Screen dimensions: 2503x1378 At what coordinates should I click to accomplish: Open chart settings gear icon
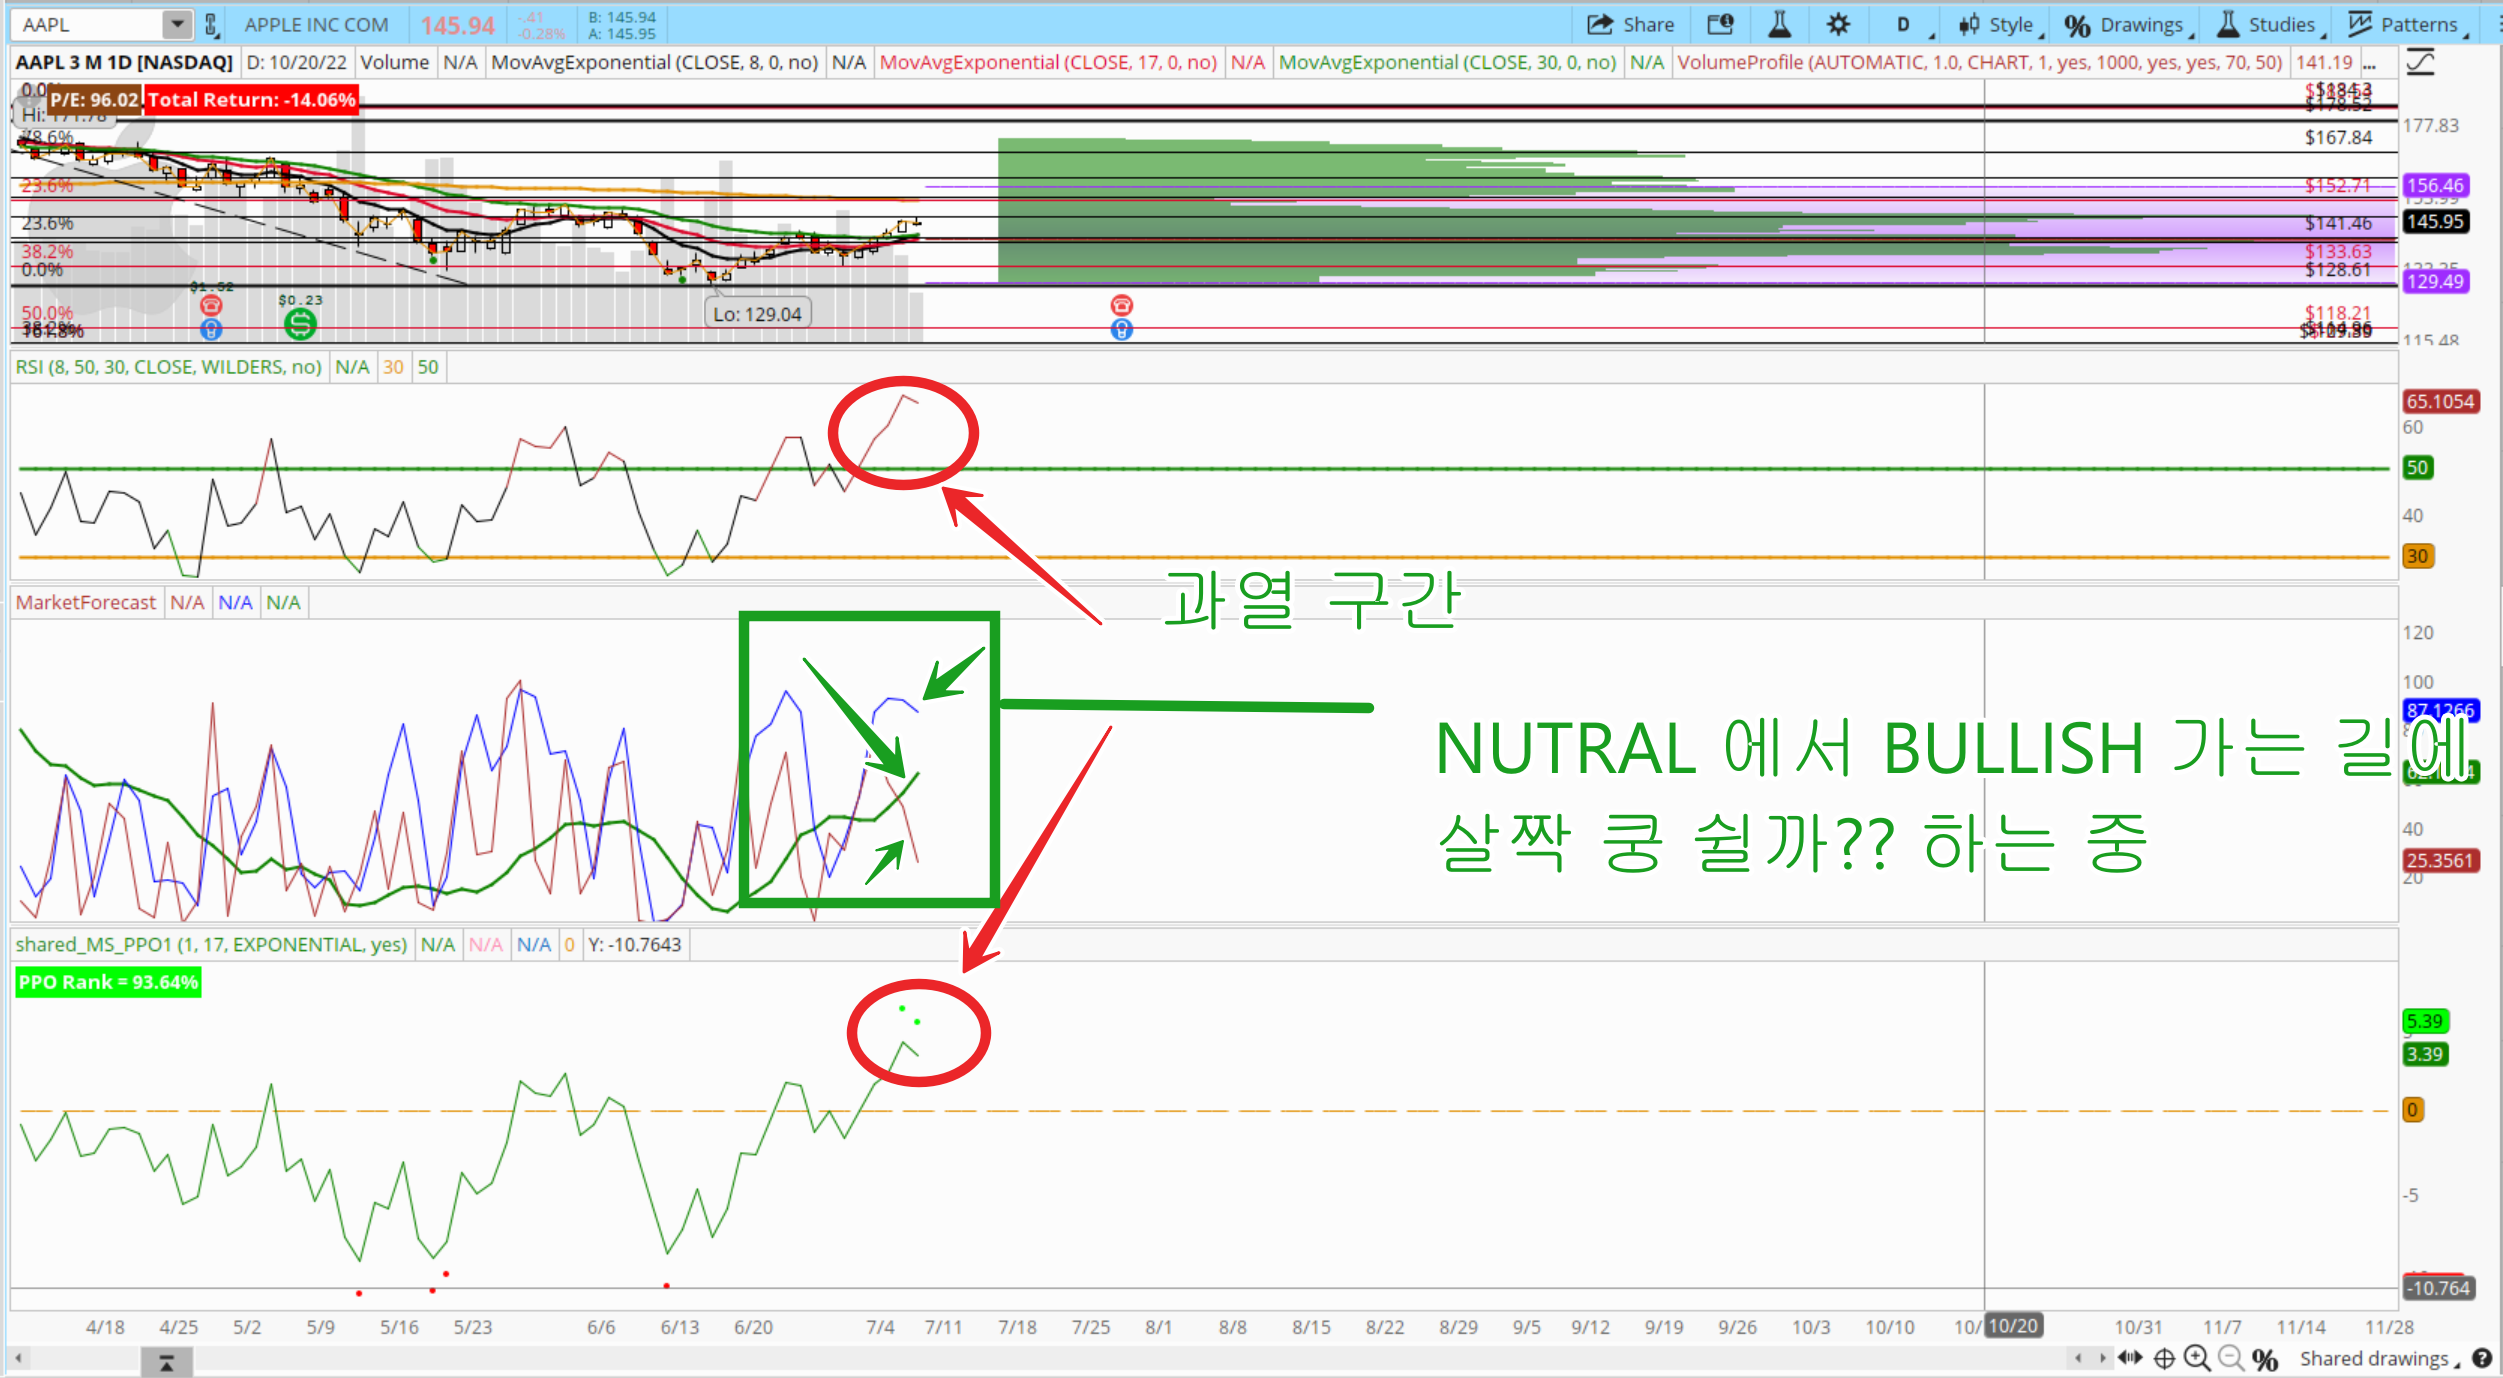pyautogui.click(x=1838, y=25)
